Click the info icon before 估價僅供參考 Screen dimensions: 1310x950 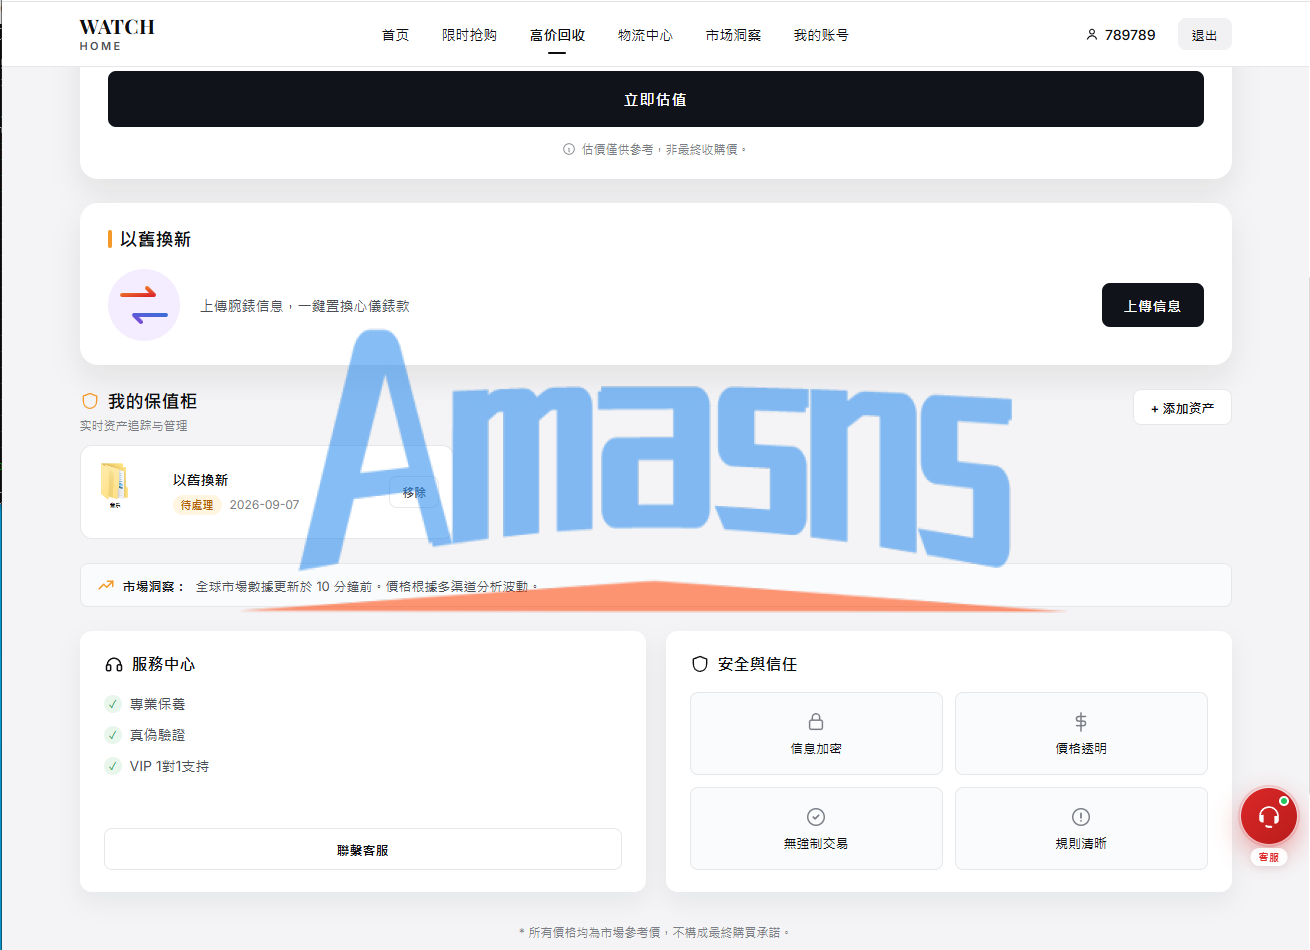569,149
